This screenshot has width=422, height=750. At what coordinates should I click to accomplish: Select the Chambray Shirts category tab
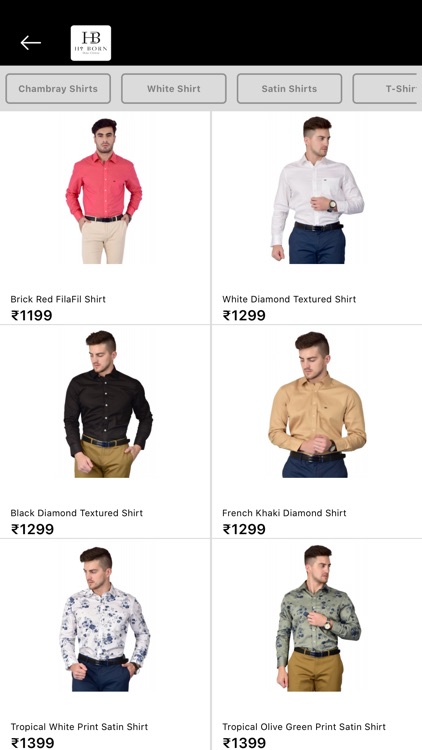[x=58, y=88]
